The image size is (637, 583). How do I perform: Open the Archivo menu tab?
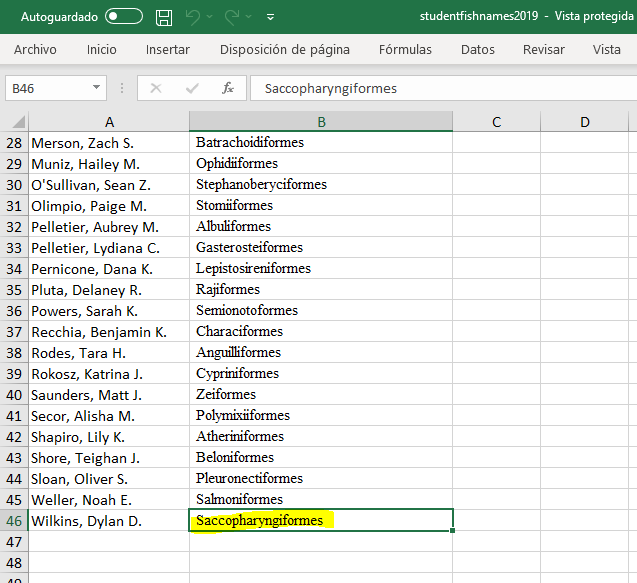pos(35,49)
